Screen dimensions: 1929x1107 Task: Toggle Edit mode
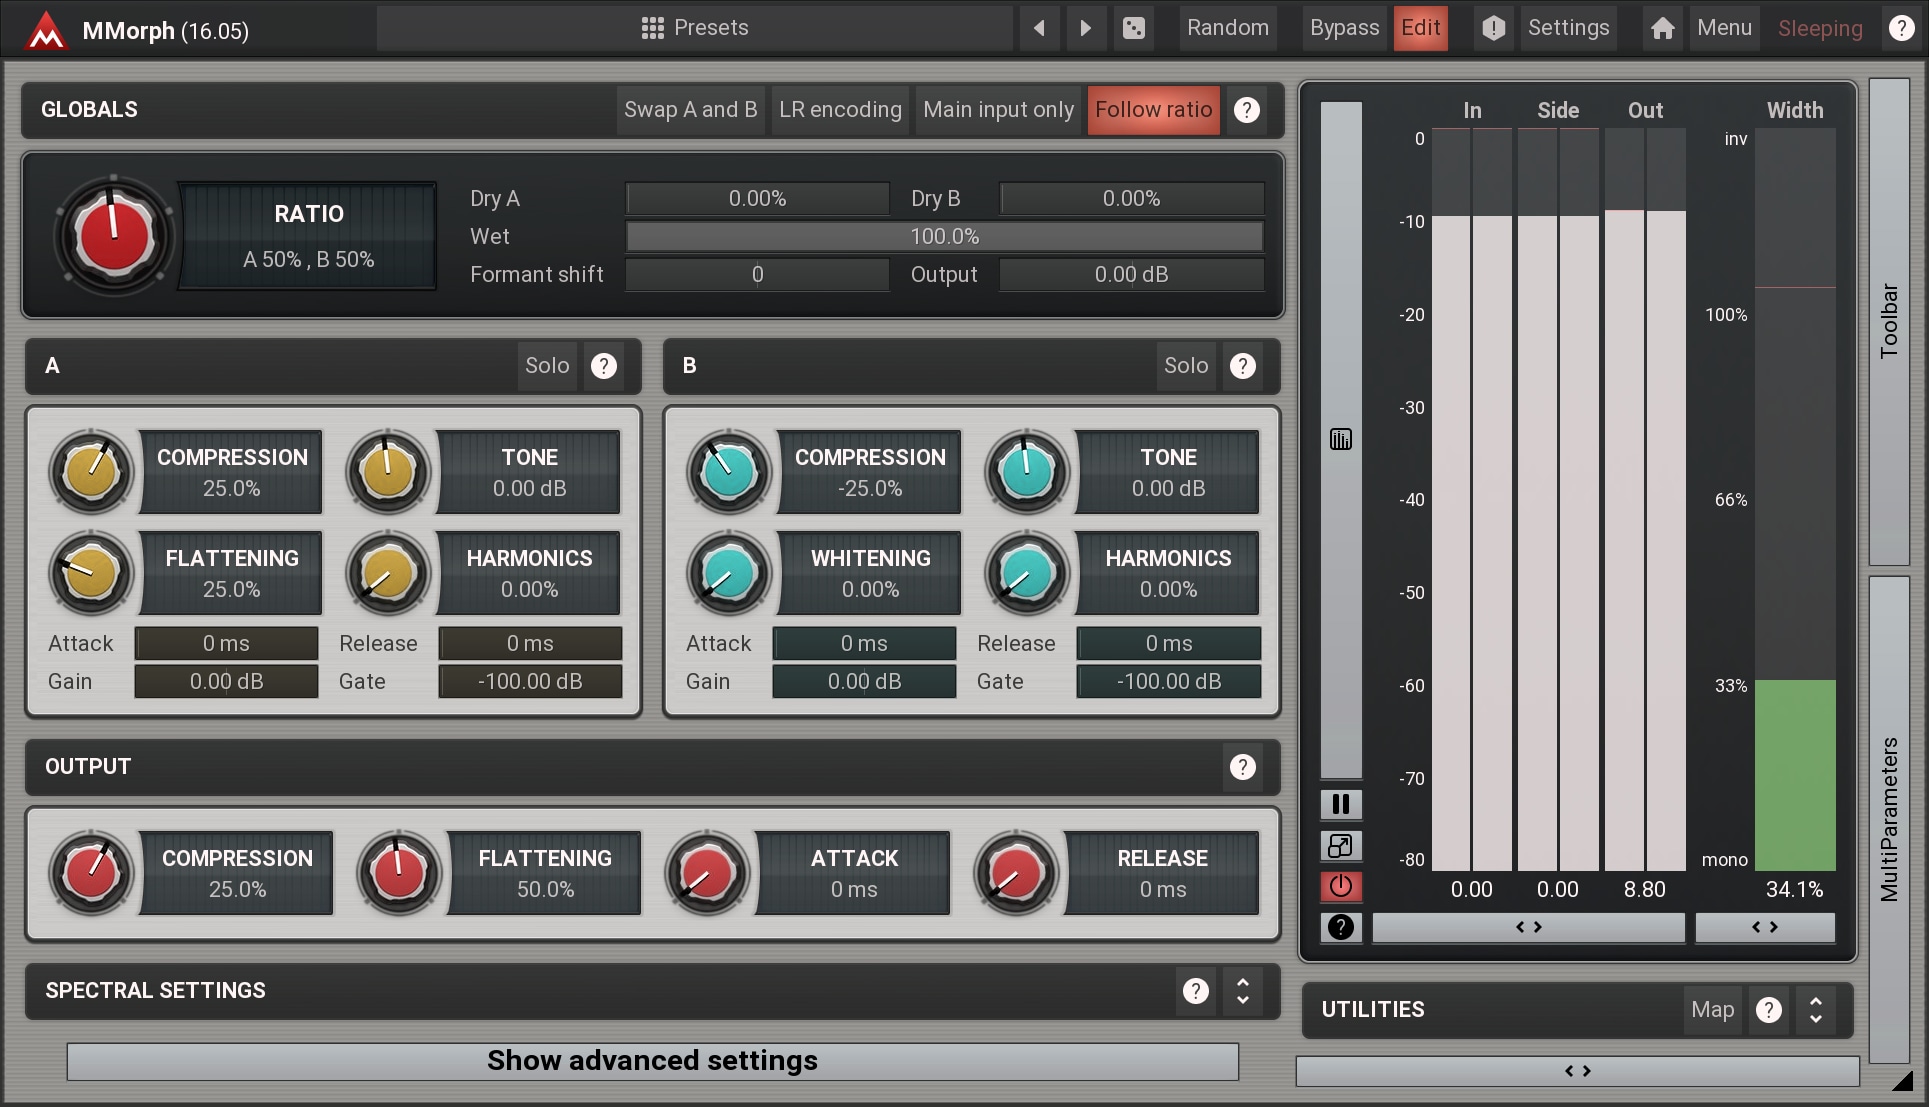(1420, 28)
